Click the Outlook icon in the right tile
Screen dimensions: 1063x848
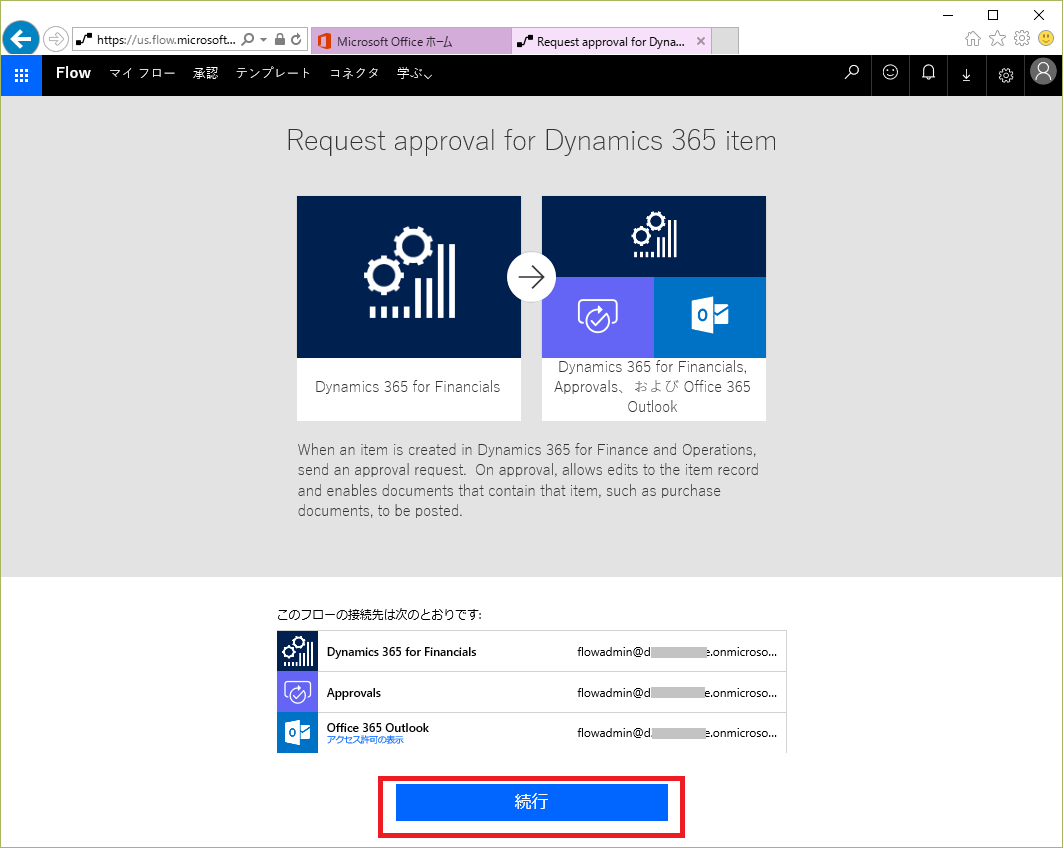coord(710,316)
